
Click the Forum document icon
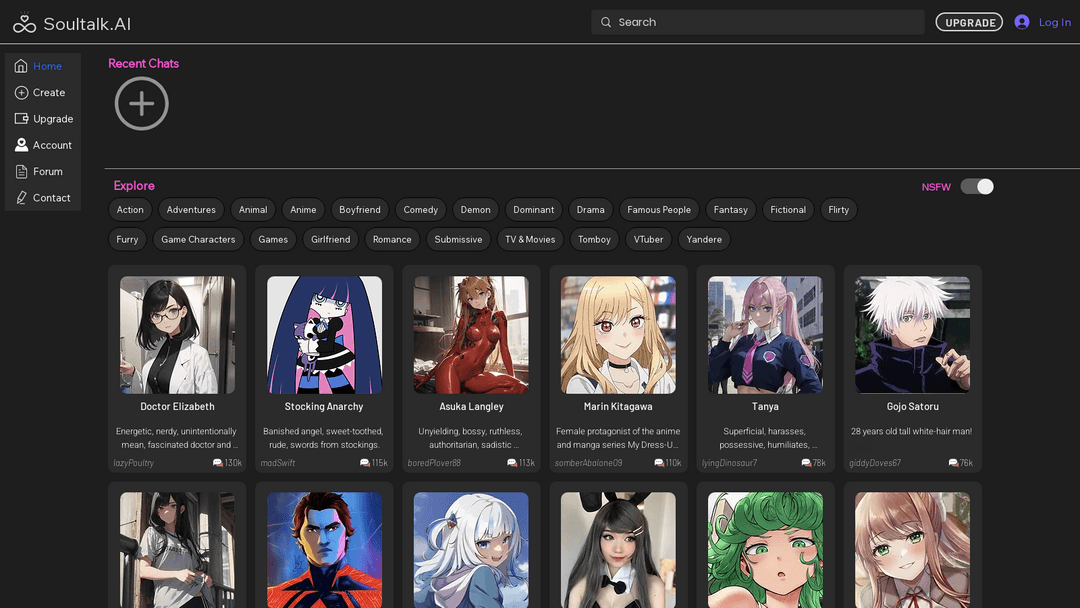tap(21, 172)
